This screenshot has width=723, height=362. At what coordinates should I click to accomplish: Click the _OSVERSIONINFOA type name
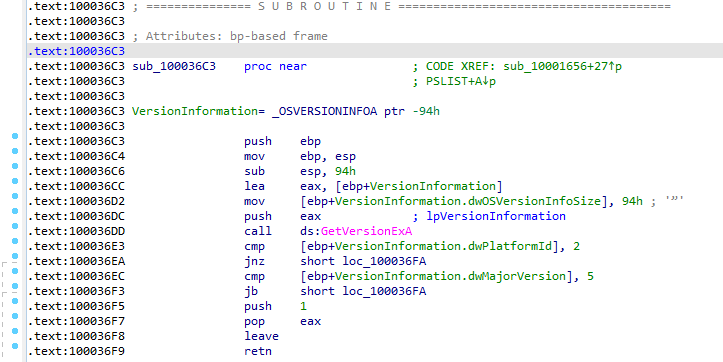(x=326, y=112)
